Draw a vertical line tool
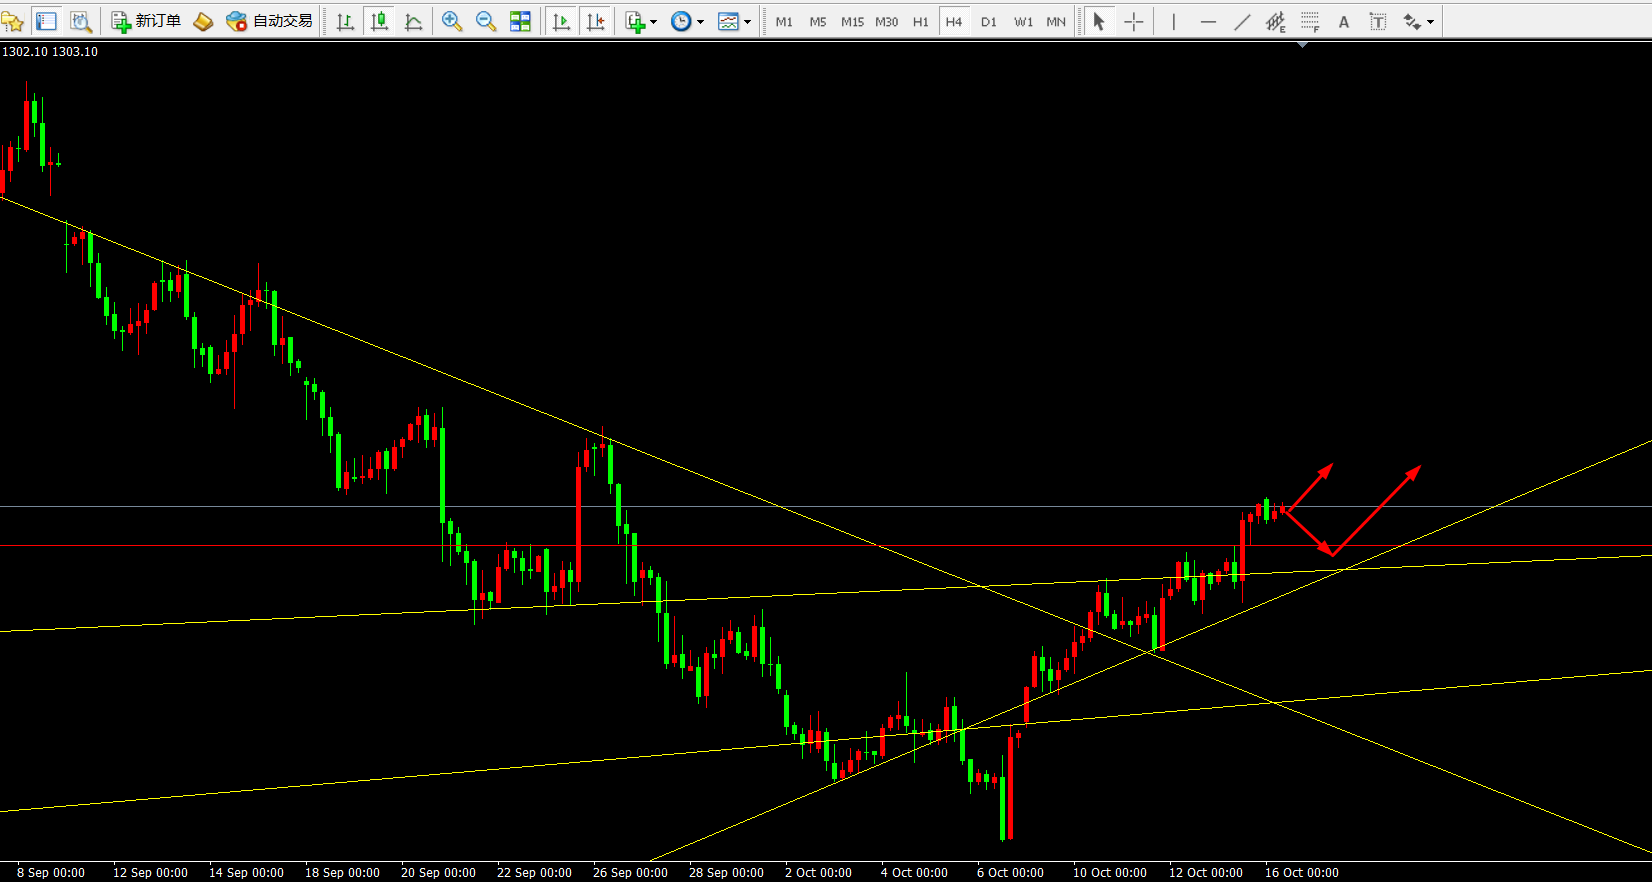1652x882 pixels. 1174,21
